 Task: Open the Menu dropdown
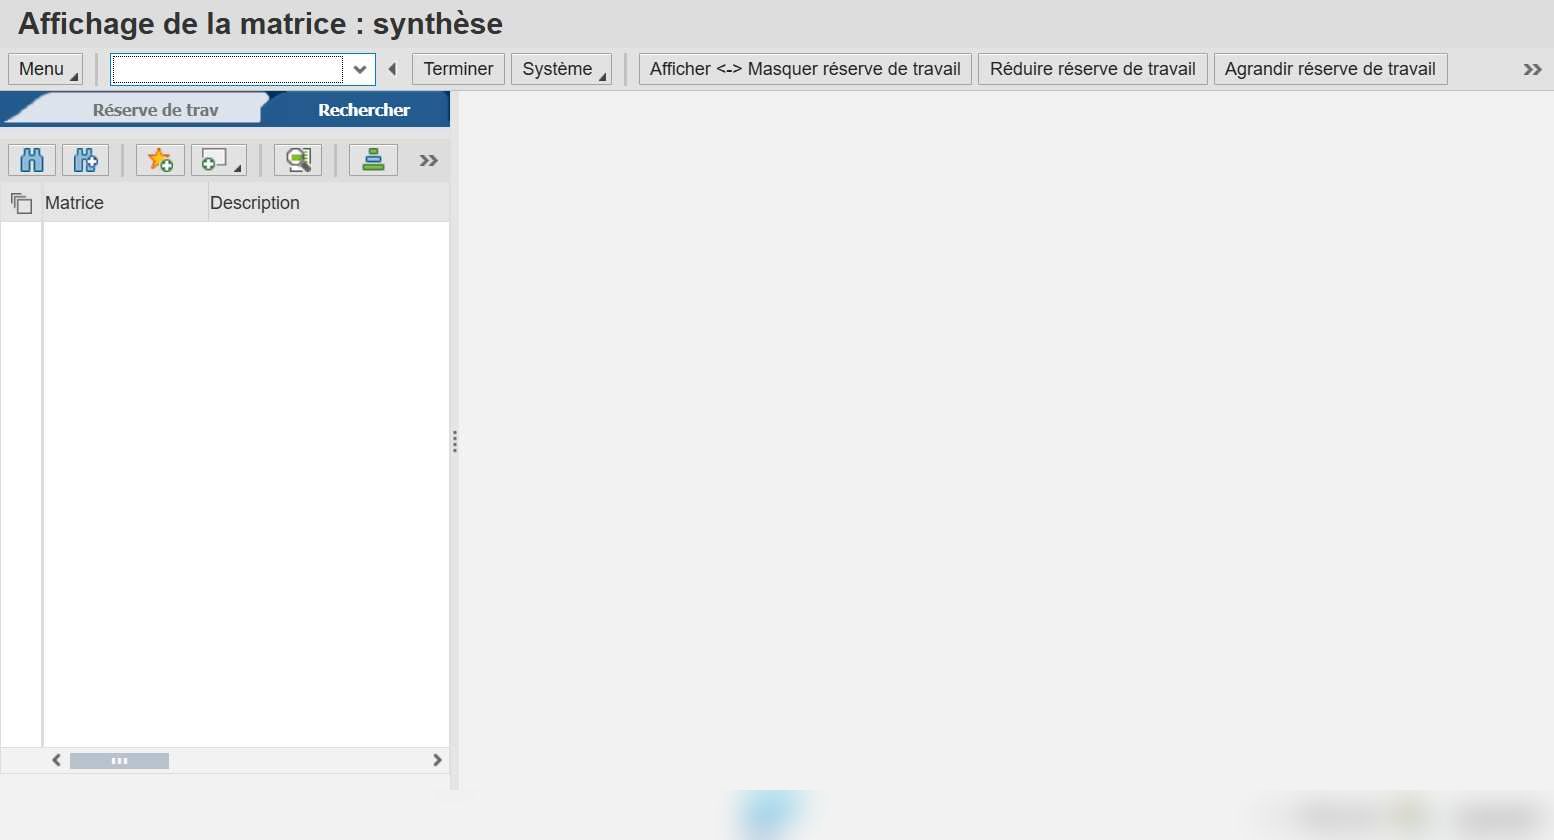(x=46, y=69)
